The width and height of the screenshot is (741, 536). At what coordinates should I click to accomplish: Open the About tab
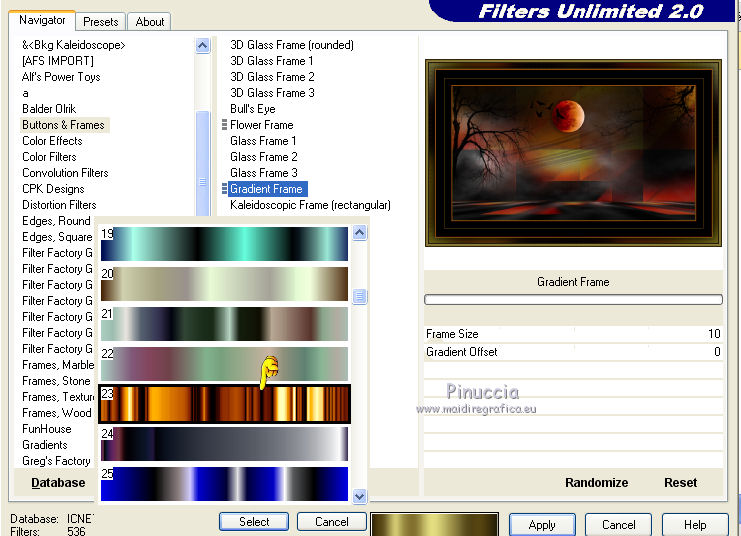pos(150,21)
